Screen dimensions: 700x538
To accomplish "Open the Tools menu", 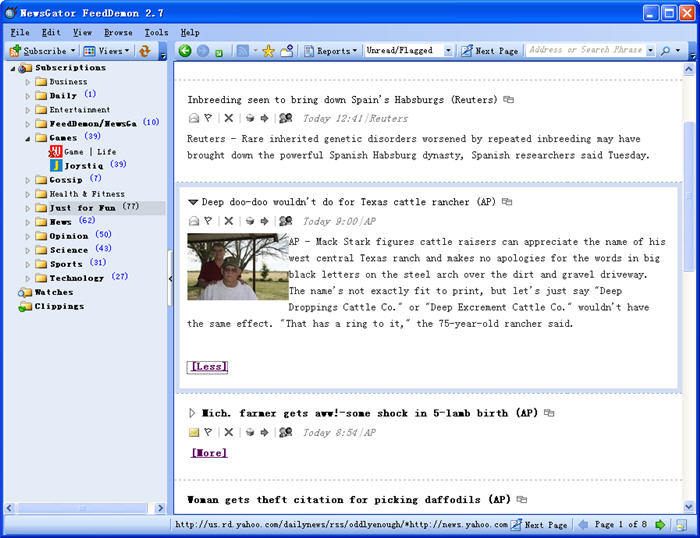I will coord(156,33).
